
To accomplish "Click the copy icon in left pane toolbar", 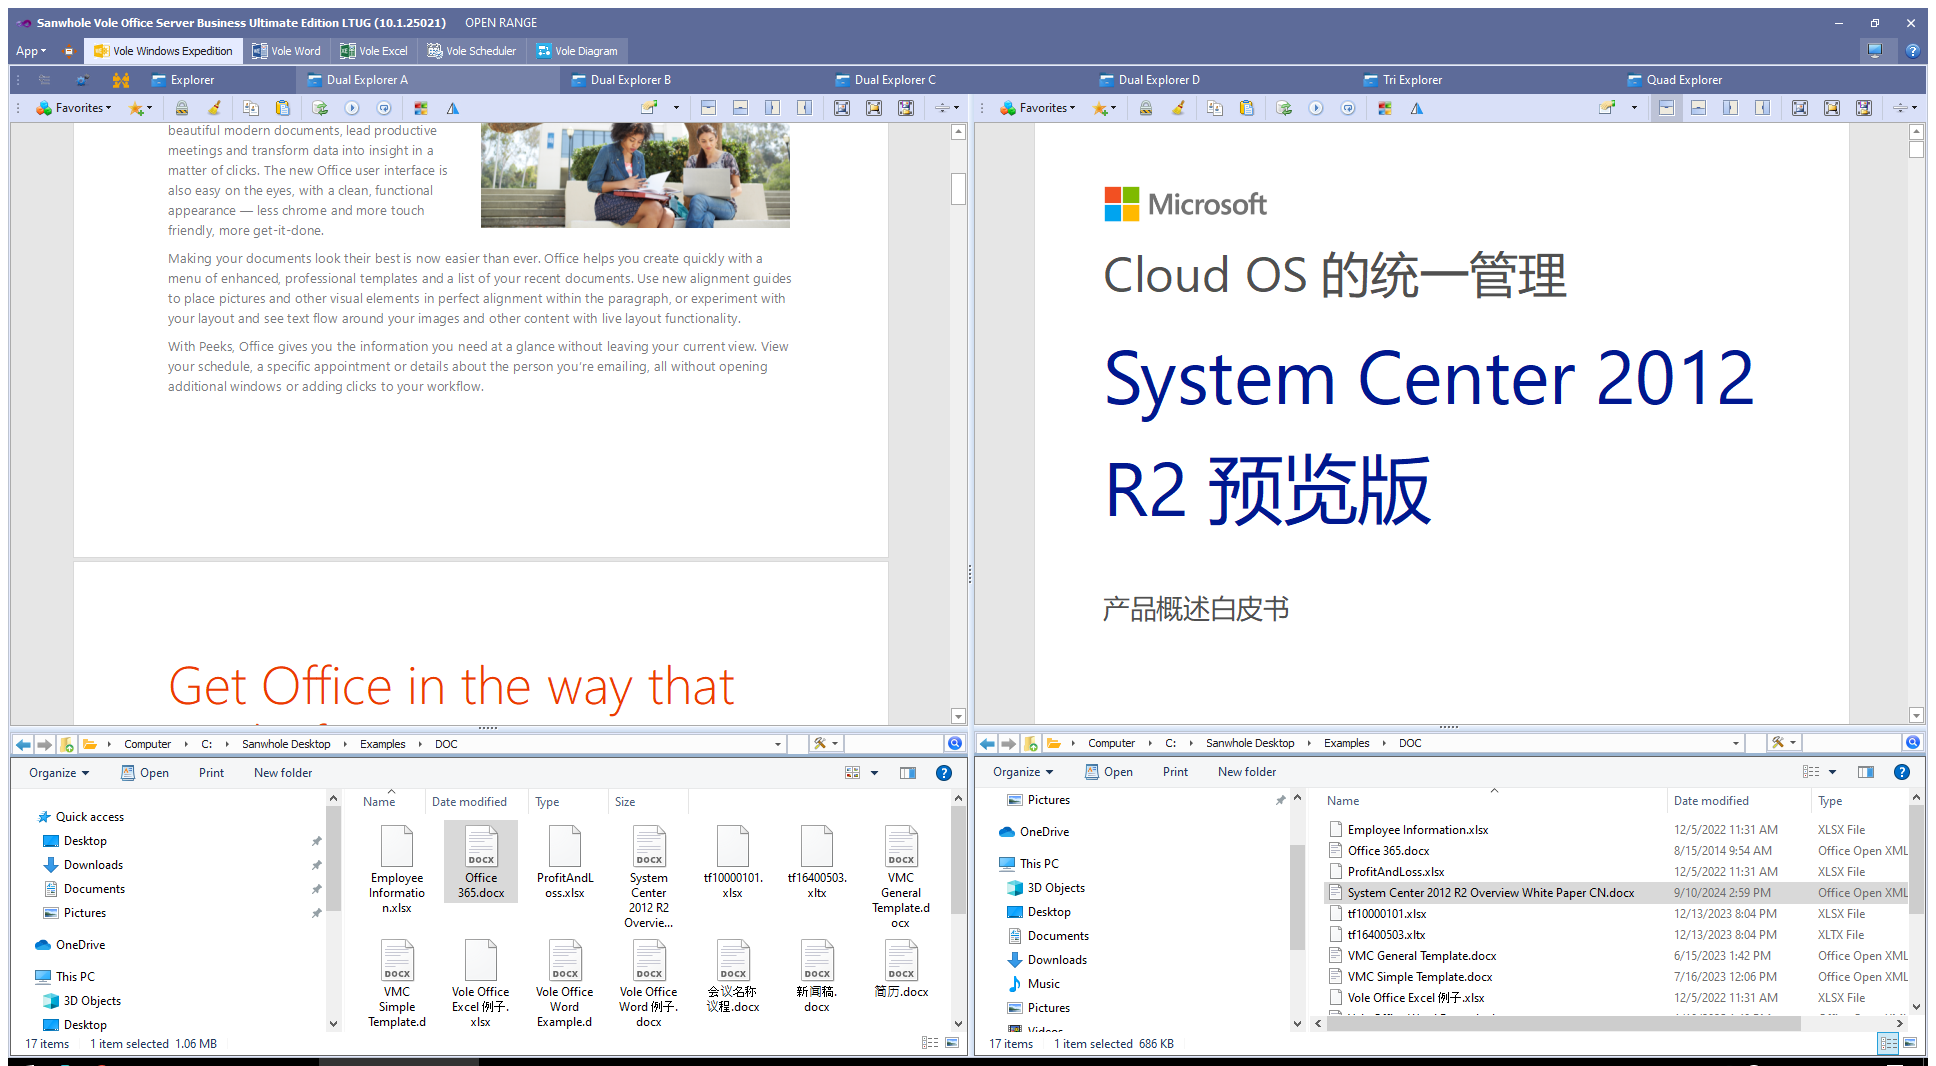I will (x=251, y=108).
